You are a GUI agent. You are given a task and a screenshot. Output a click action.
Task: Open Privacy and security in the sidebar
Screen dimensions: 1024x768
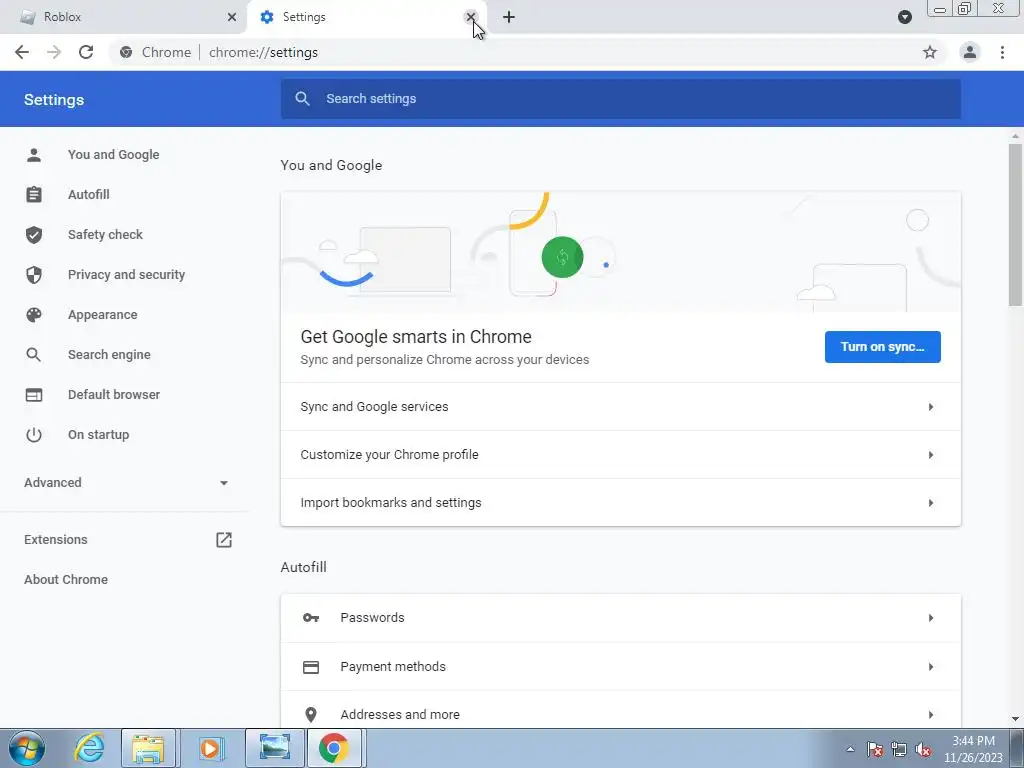pyautogui.click(x=126, y=275)
